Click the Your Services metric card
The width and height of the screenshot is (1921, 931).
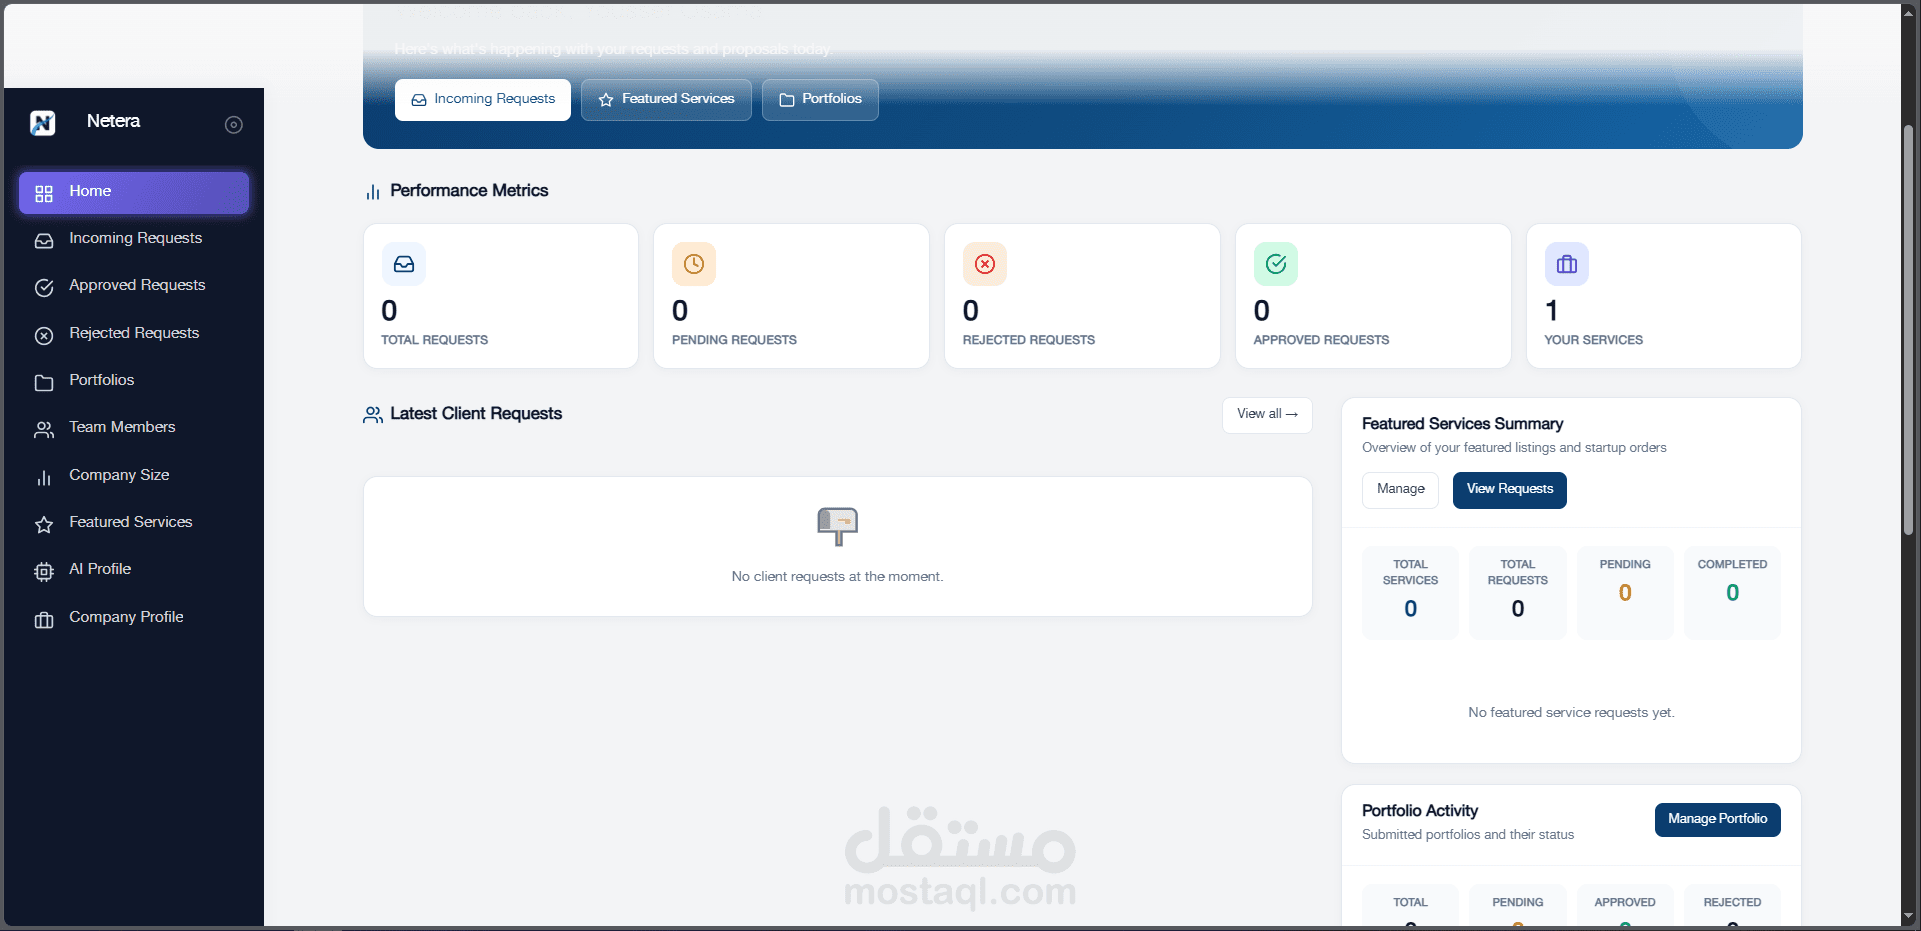tap(1664, 296)
